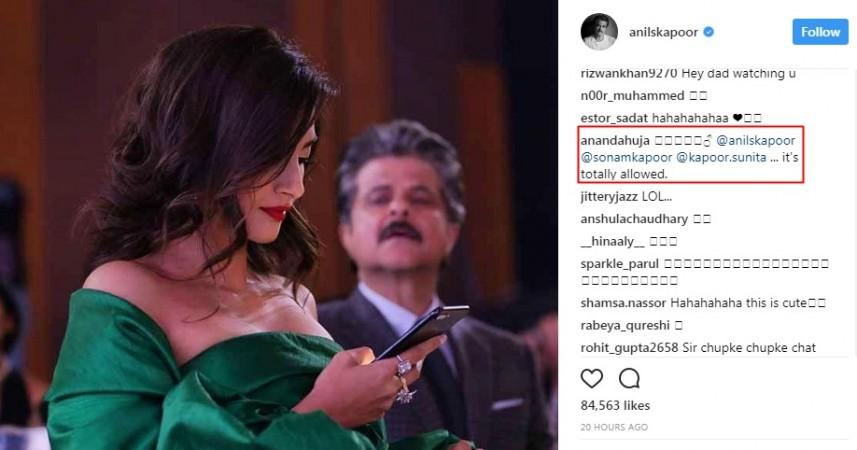Click verified badge beside anilskapoor

coord(708,32)
